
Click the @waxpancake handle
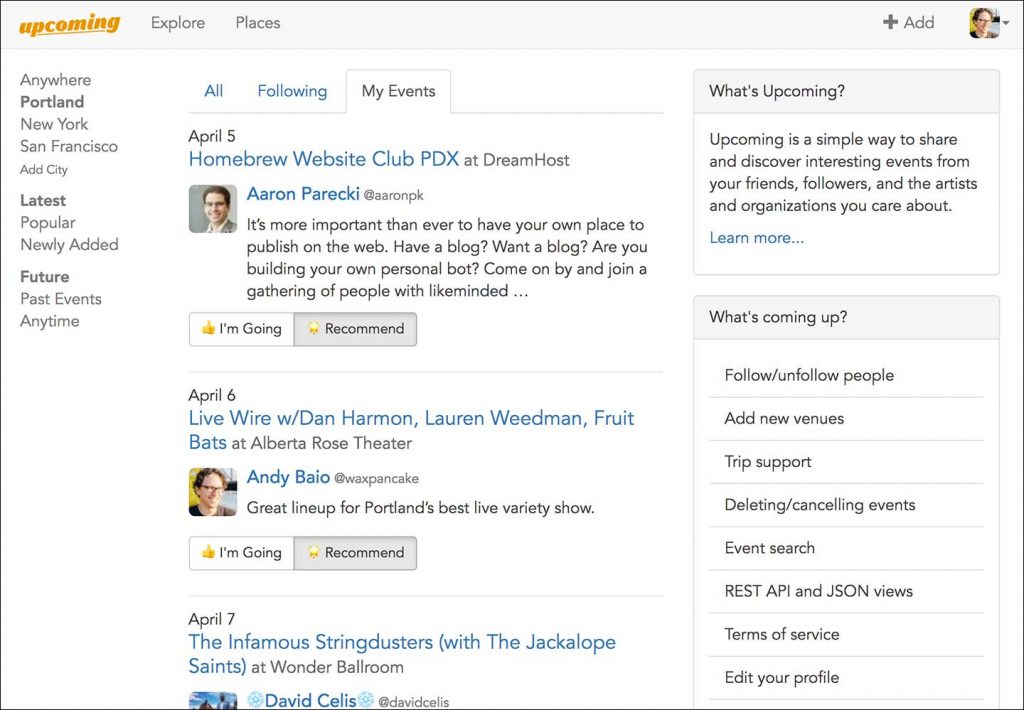coord(376,479)
